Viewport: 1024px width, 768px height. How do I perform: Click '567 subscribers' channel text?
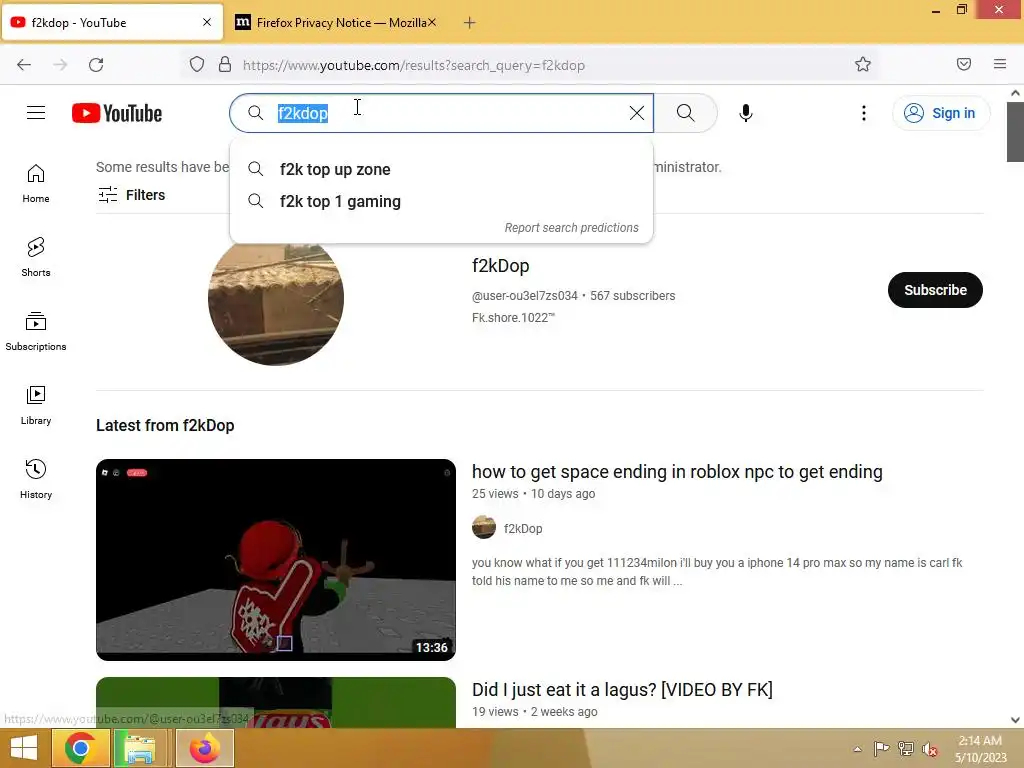pos(633,296)
